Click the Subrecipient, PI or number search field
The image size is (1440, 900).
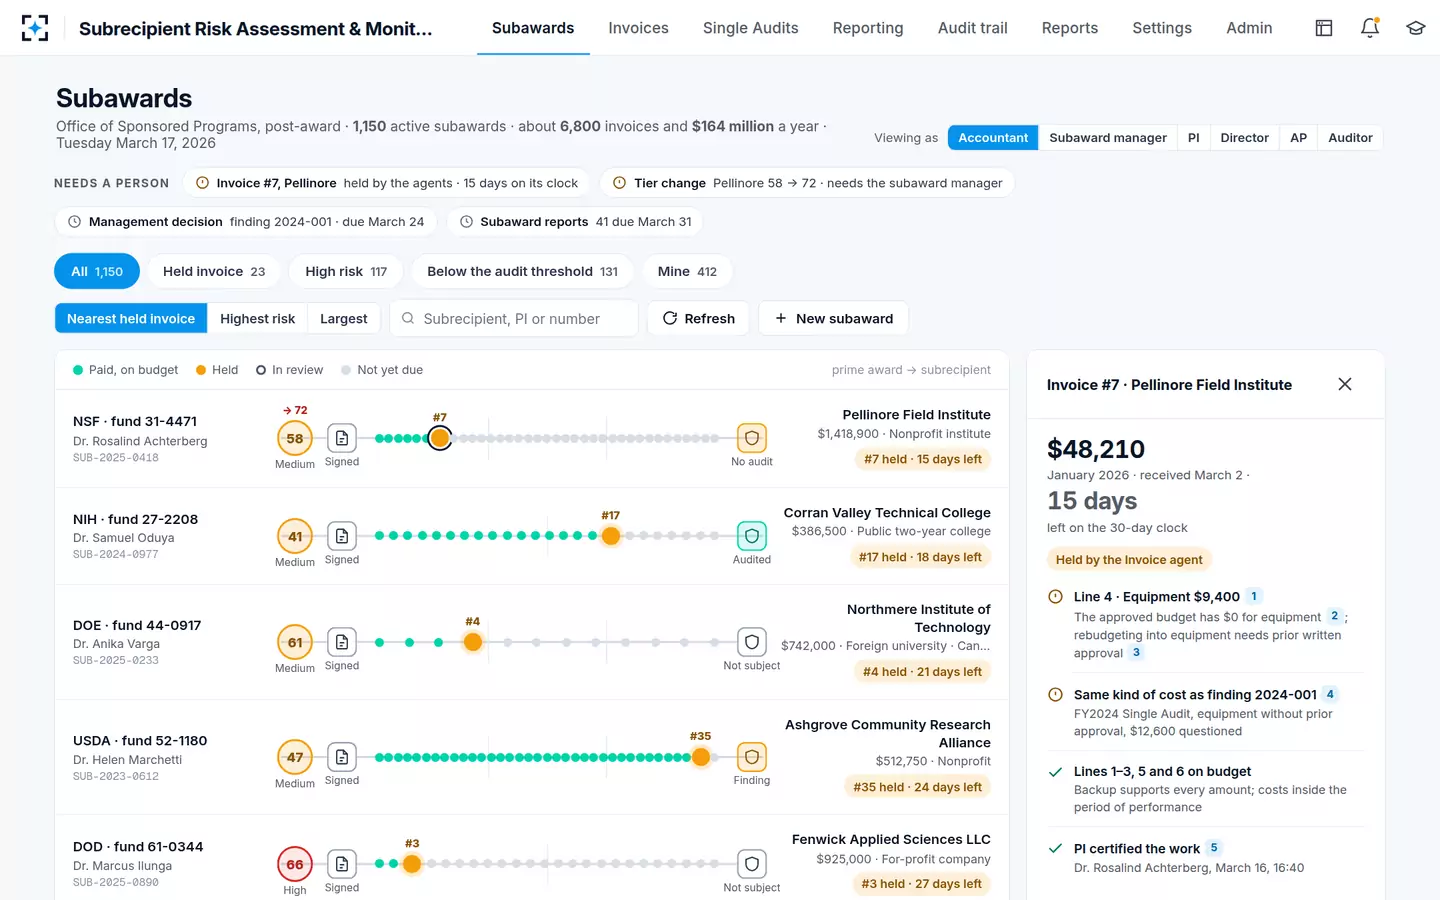coord(514,319)
